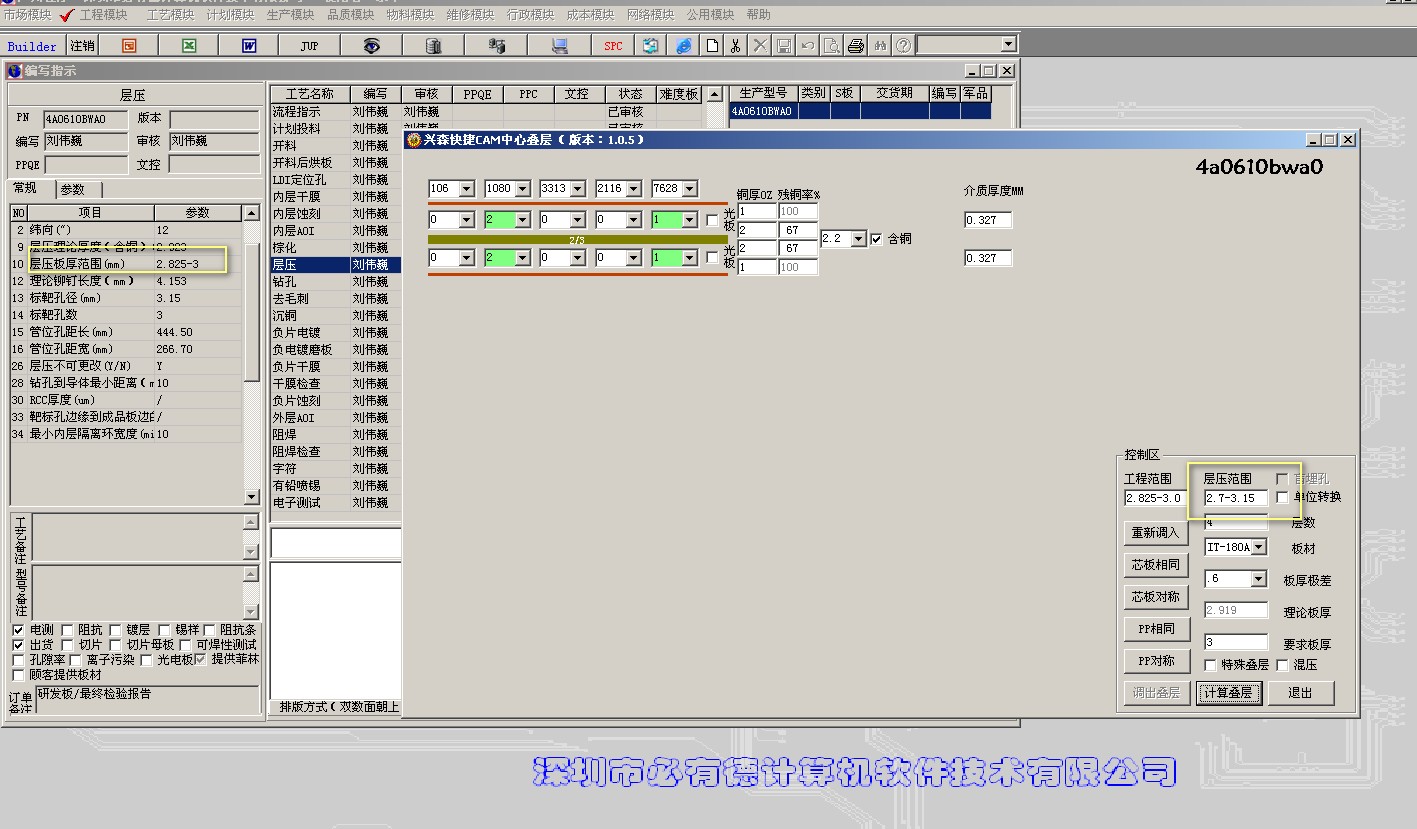Enable the 特殊叠层 checkbox
Viewport: 1417px width, 829px height.
point(1211,665)
